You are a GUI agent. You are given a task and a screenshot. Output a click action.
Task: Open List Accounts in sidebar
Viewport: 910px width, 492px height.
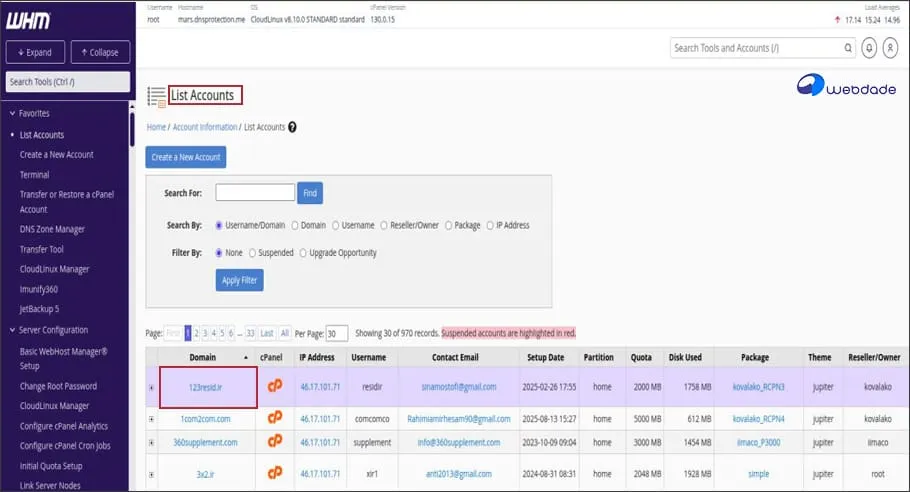point(42,135)
